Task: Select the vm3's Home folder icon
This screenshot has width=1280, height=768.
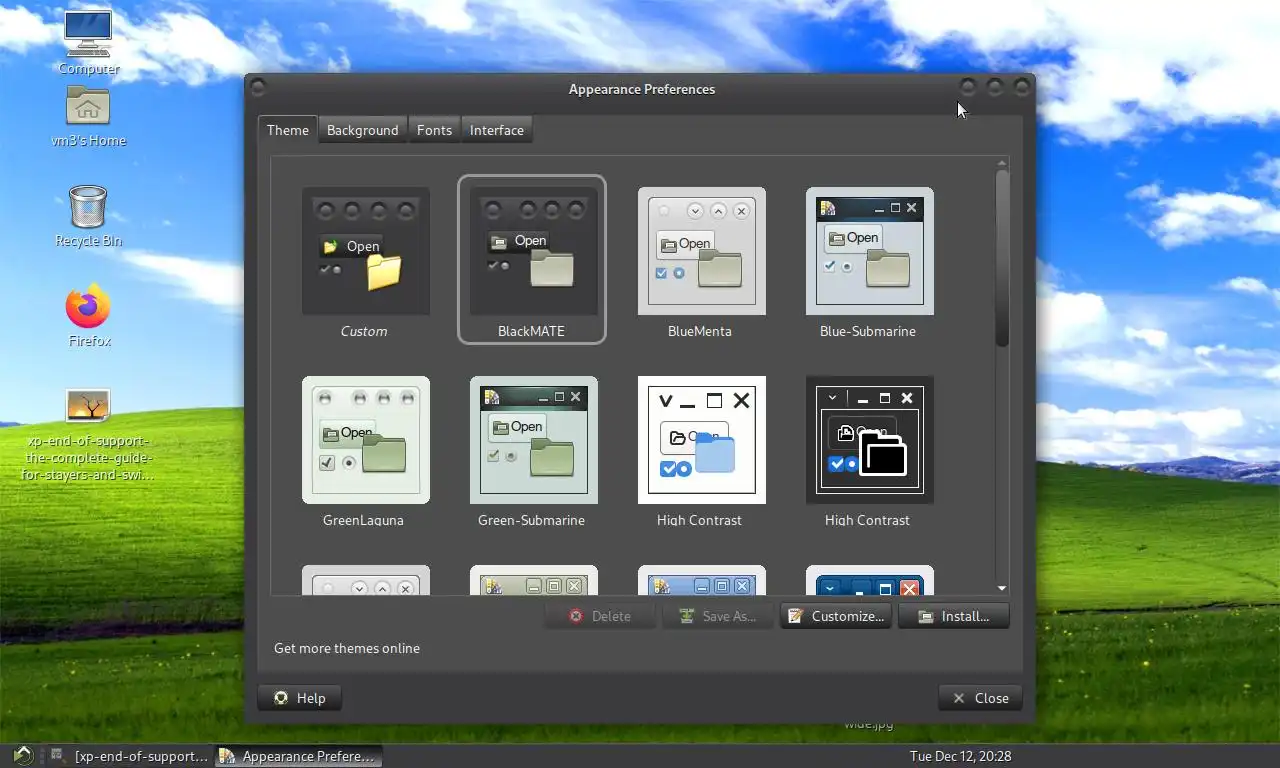Action: click(x=88, y=115)
